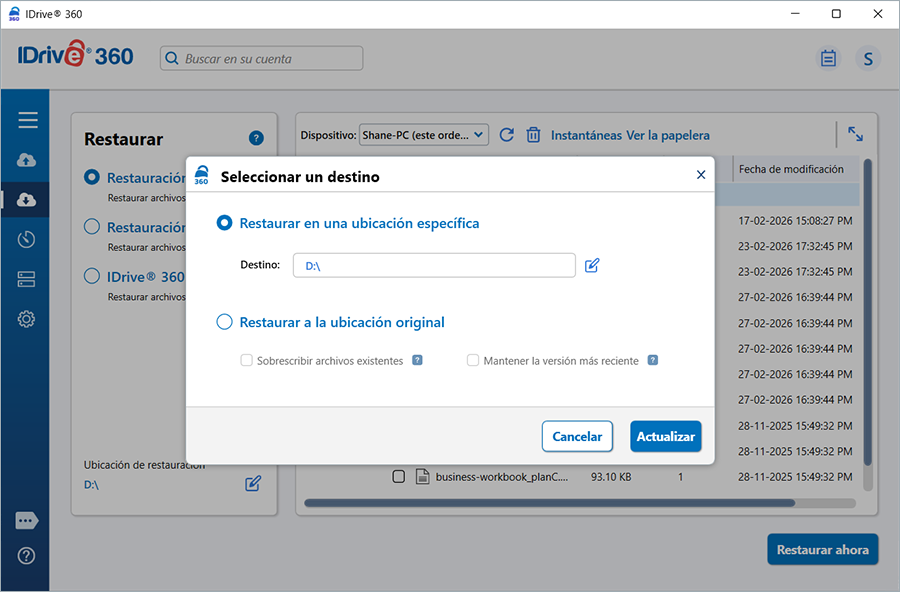Click the edit icon beside Destino field
900x592 pixels.
click(592, 265)
